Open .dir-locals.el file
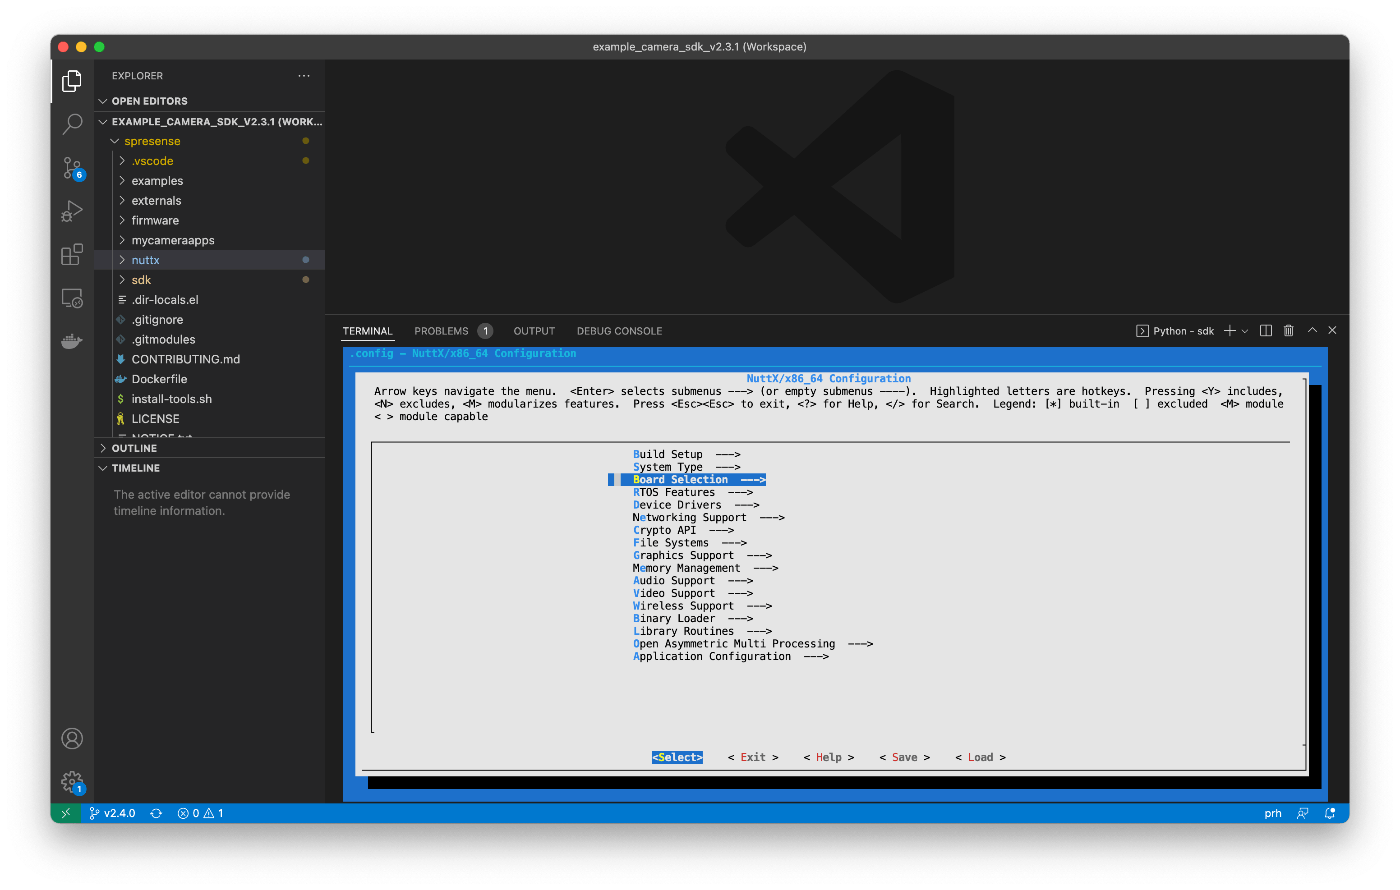The height and width of the screenshot is (890, 1400). pos(210,300)
